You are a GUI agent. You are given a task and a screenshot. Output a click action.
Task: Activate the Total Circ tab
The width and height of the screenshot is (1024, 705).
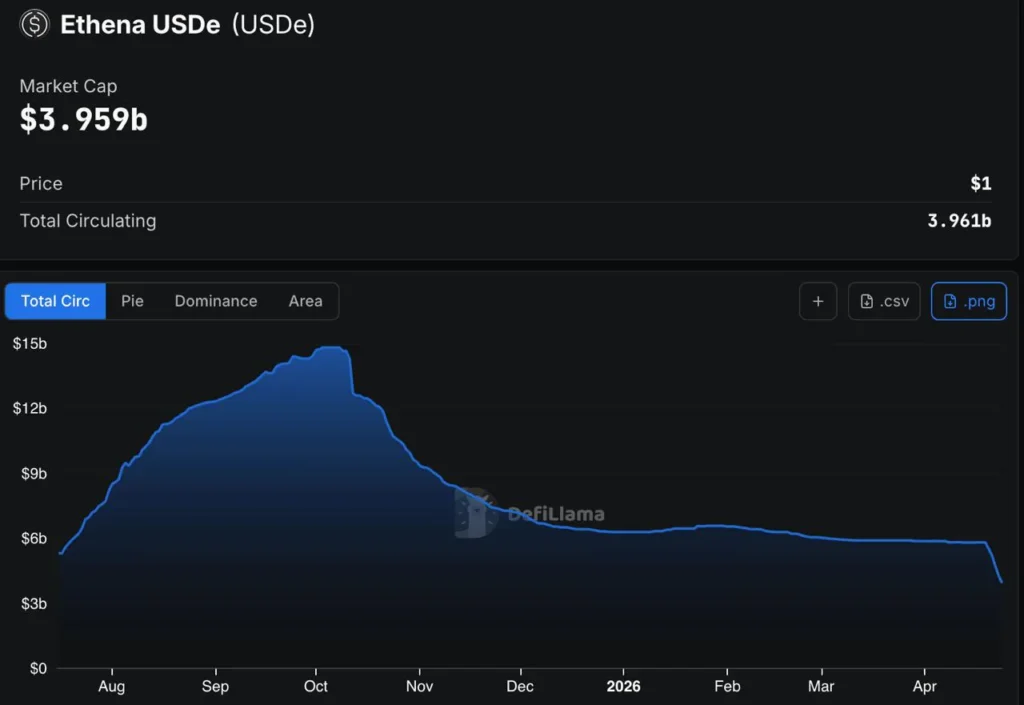55,301
